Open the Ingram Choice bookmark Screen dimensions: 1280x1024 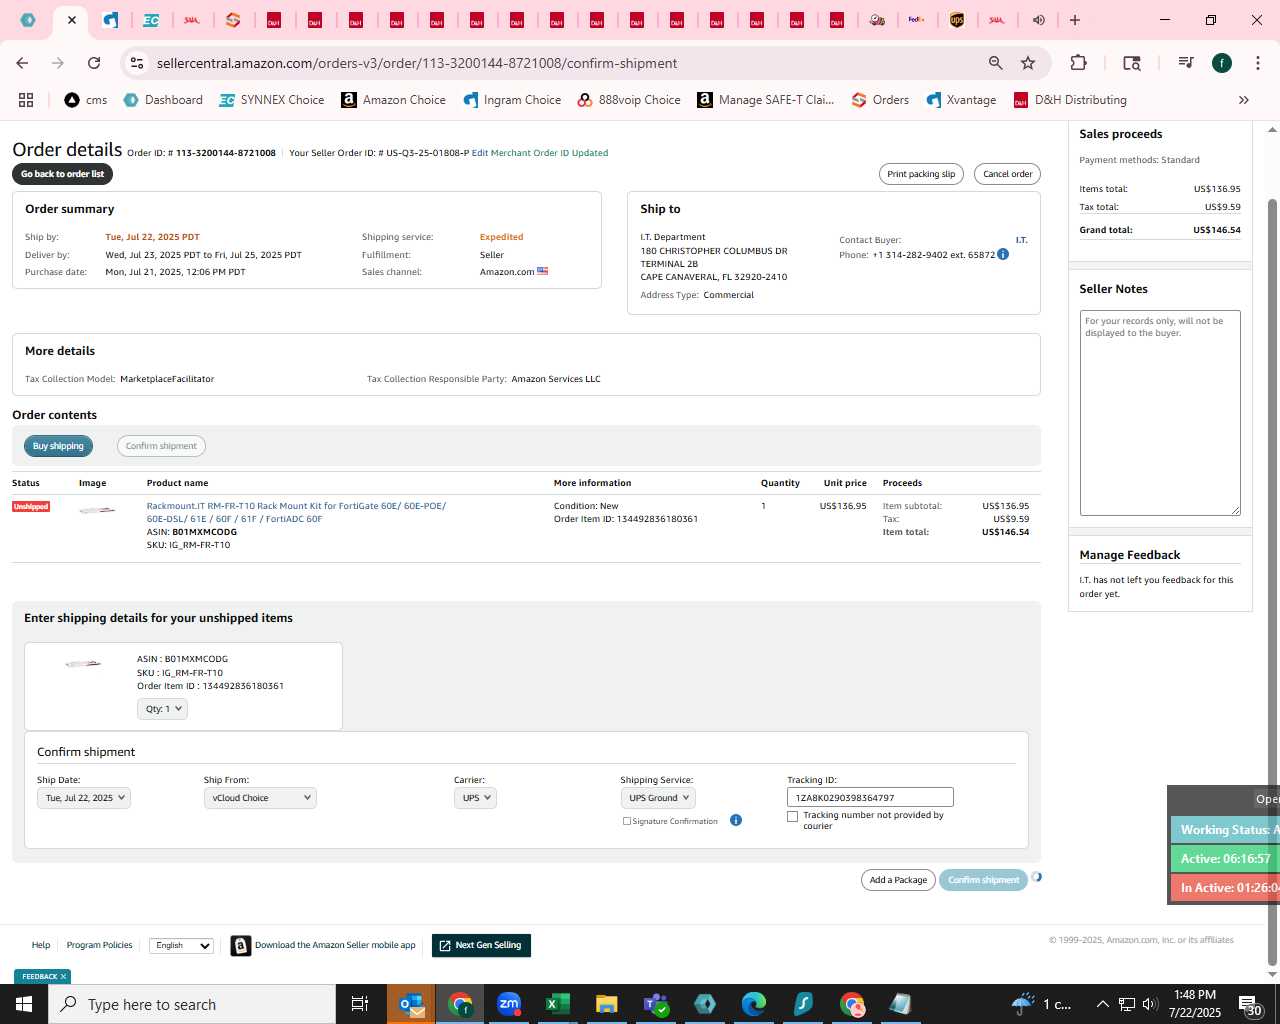coord(512,100)
